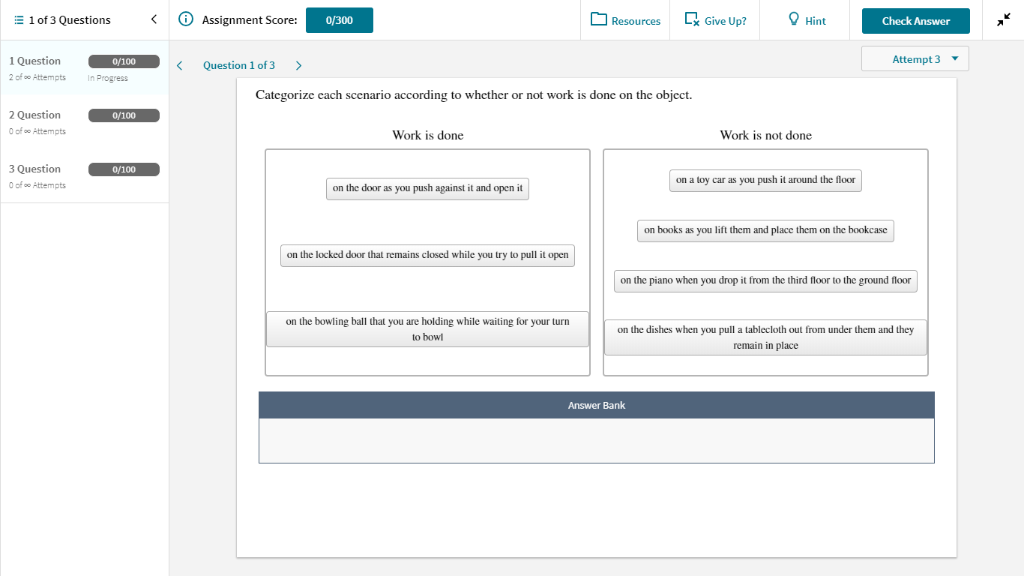Click the Give Up? icon

point(690,19)
